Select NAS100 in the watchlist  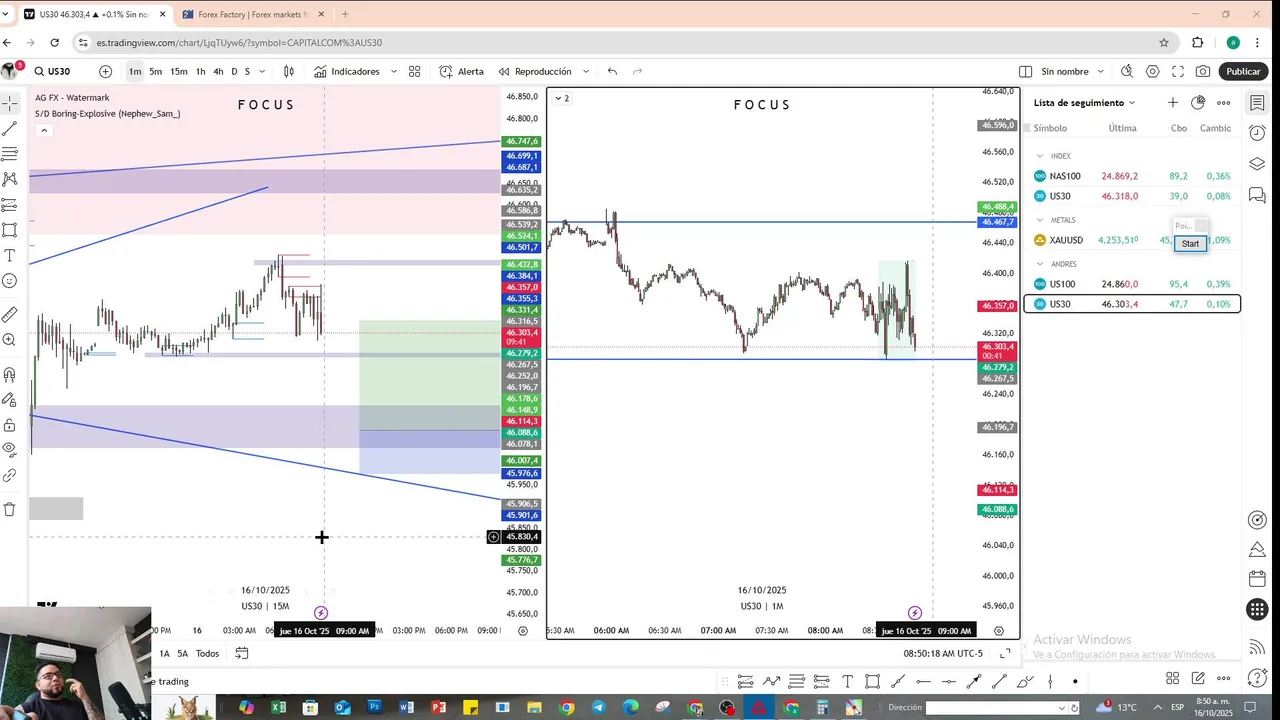pyautogui.click(x=1132, y=176)
